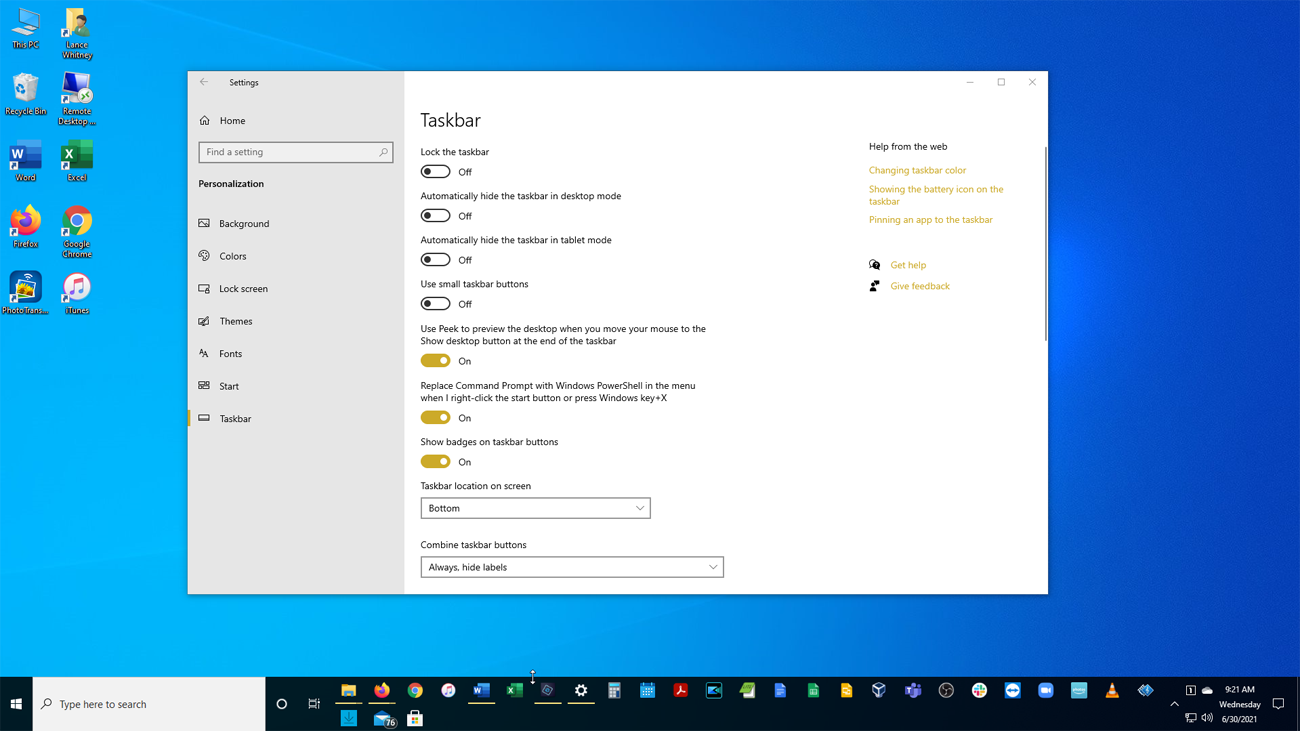Click the Find a setting search box

(296, 152)
